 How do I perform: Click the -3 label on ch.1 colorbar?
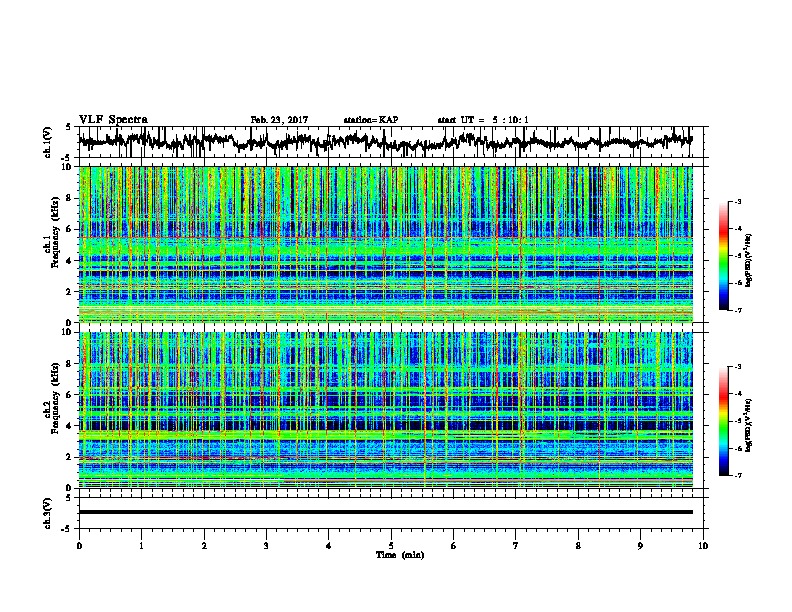(737, 202)
